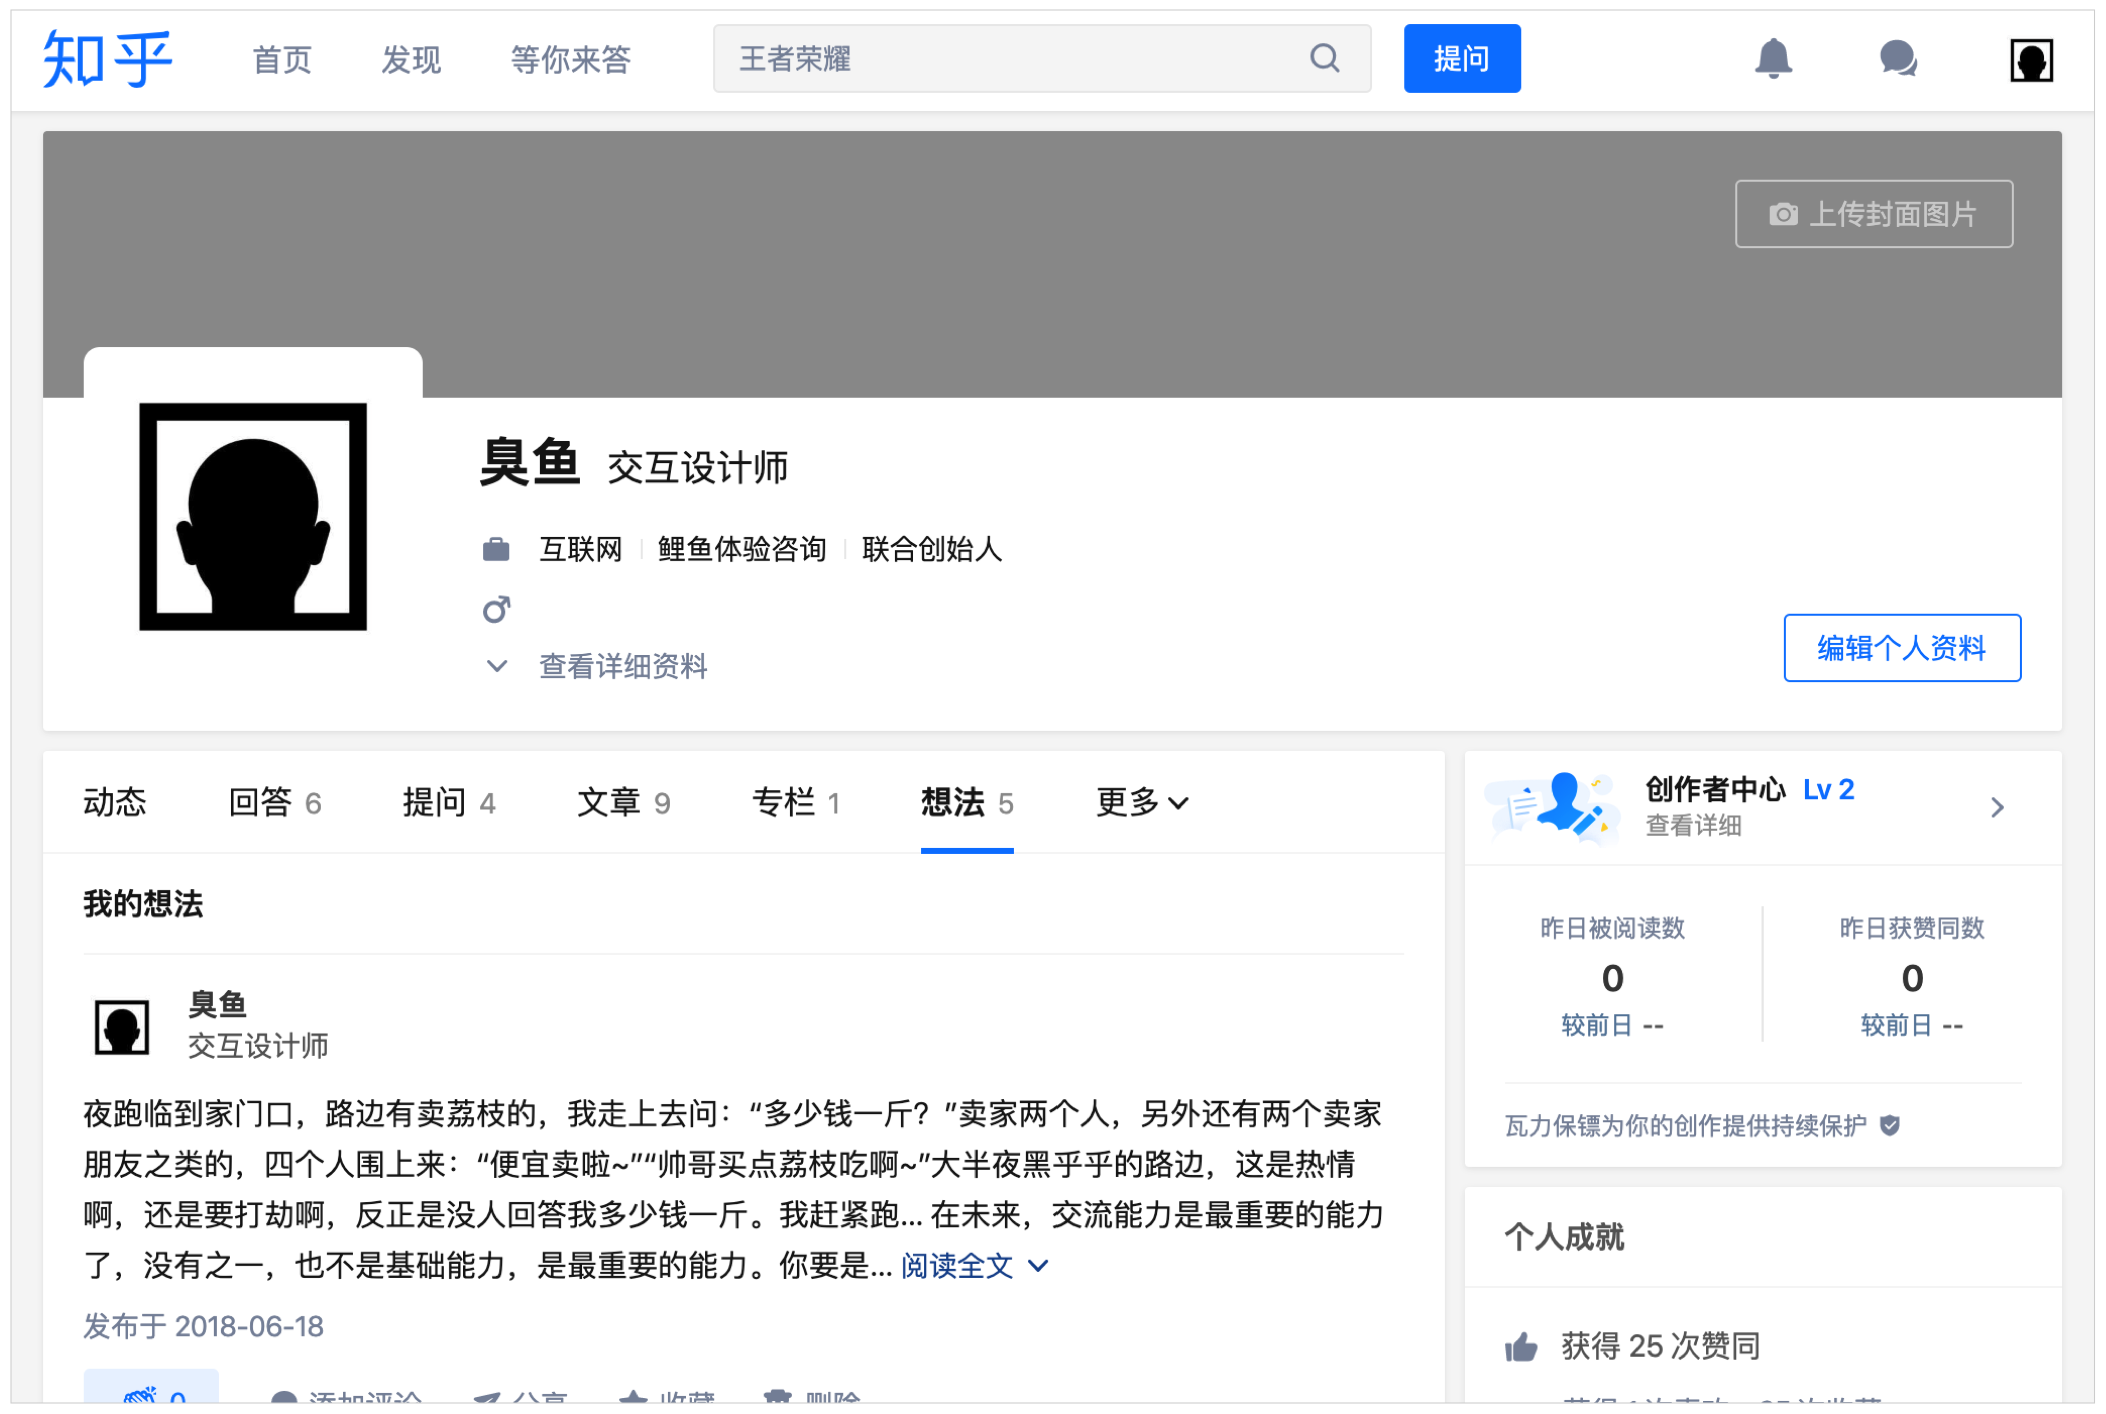Open private messages chat icon
This screenshot has height=1414, width=2106.
coord(1897,58)
